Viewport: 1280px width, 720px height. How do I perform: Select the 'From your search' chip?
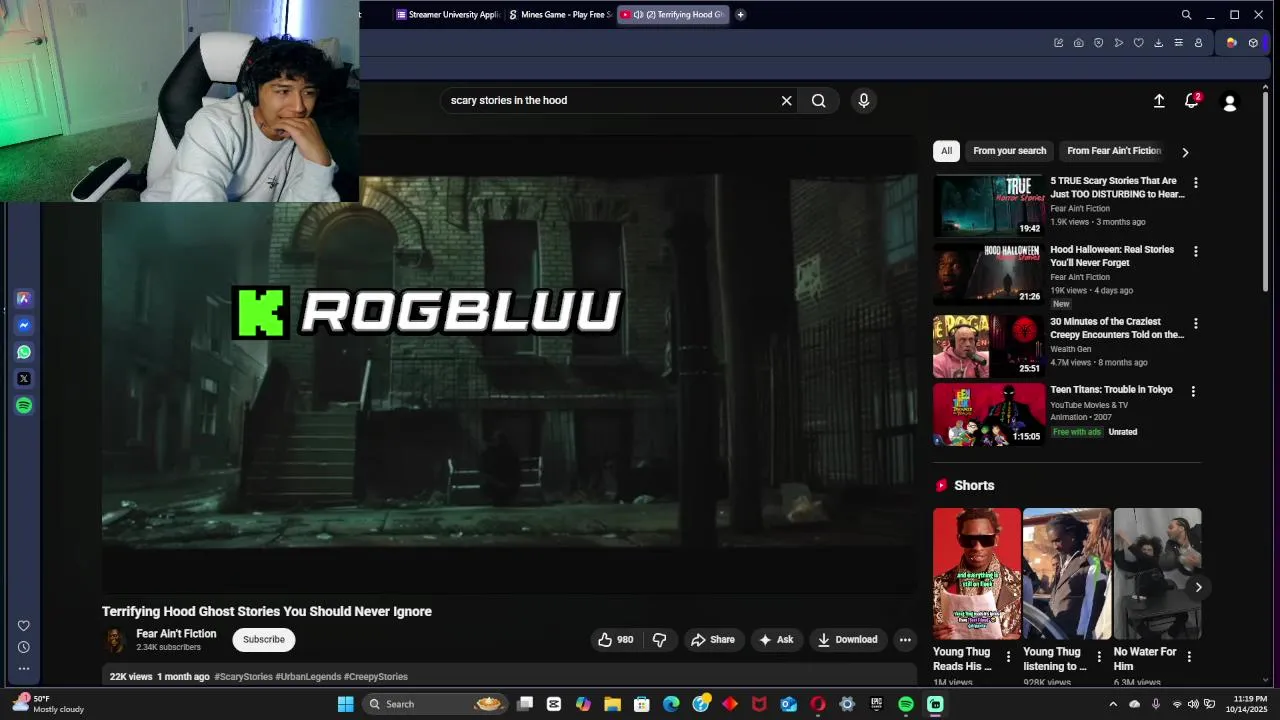(1010, 151)
